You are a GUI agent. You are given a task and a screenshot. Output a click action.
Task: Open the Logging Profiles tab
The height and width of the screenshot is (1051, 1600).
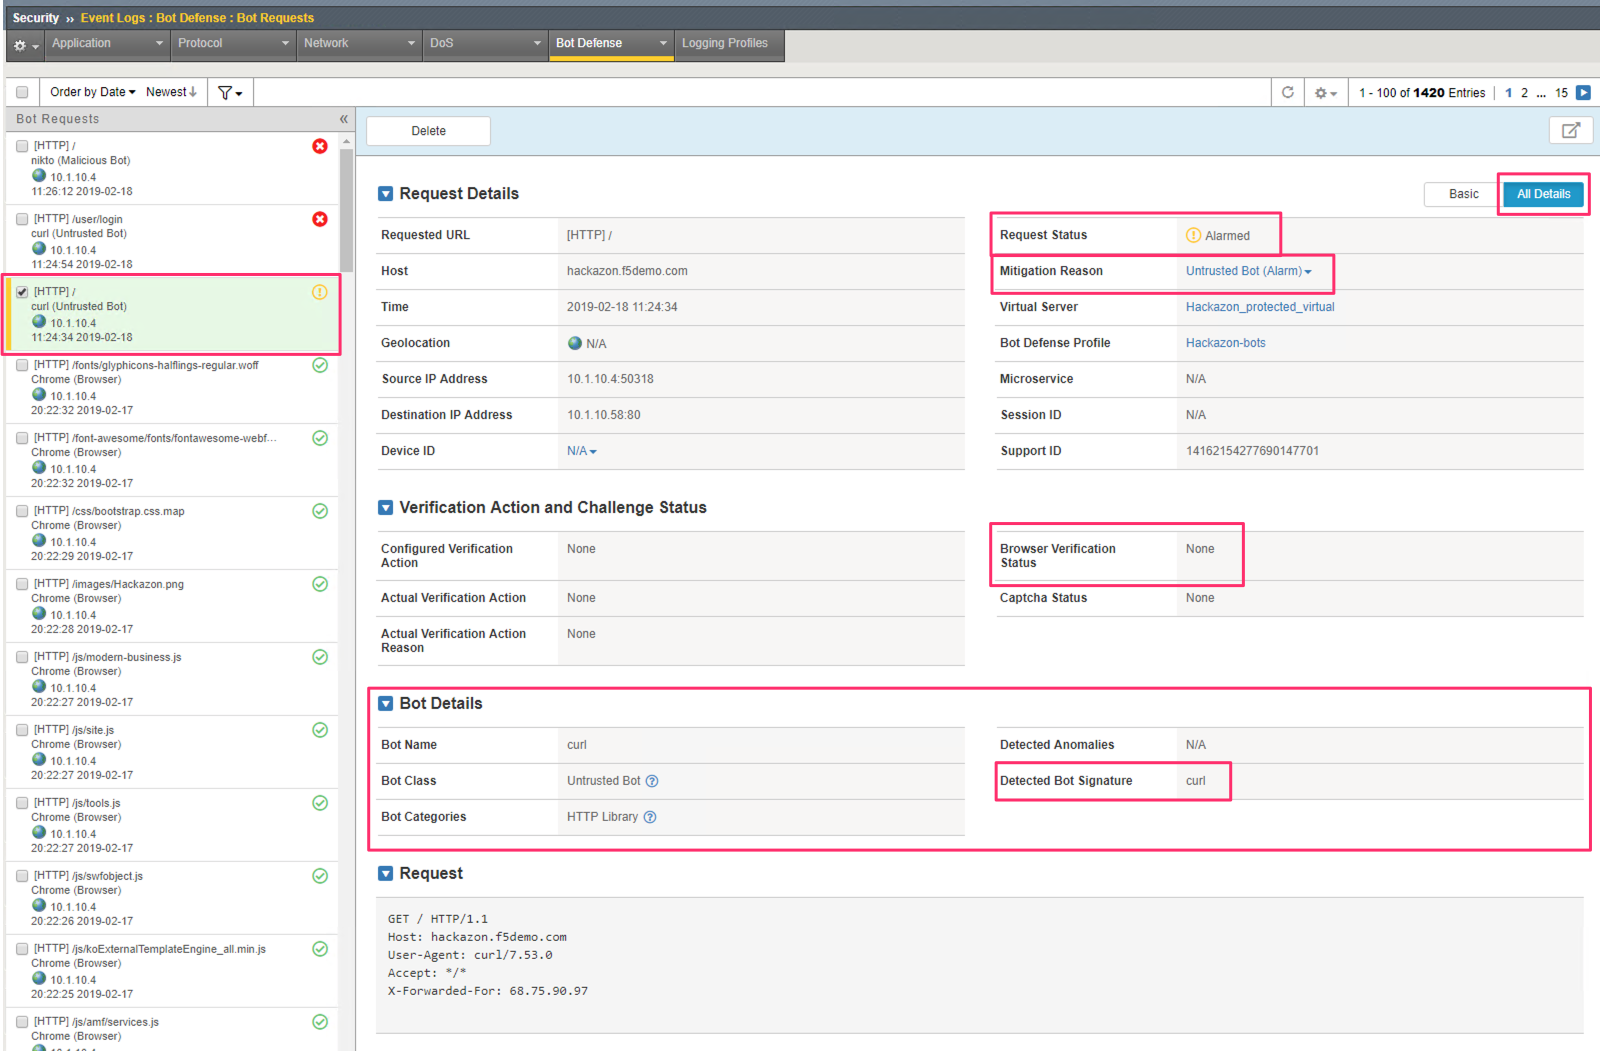(729, 45)
